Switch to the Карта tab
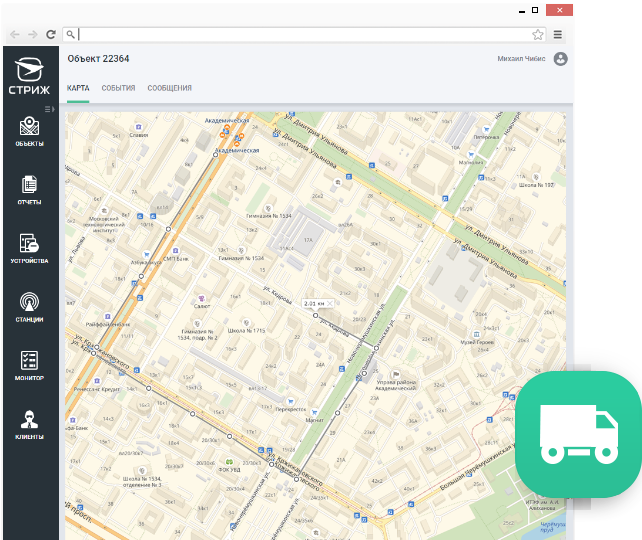 click(x=78, y=88)
